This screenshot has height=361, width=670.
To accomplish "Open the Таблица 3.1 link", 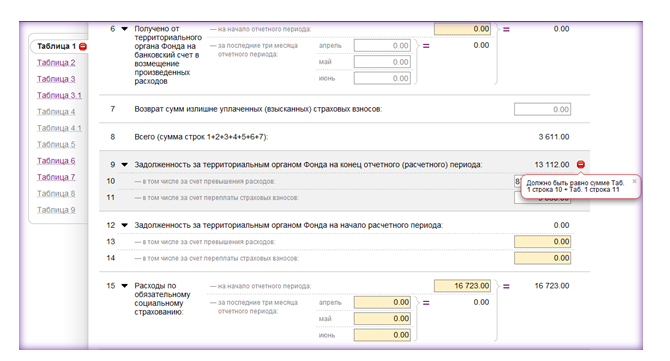I will [59, 95].
